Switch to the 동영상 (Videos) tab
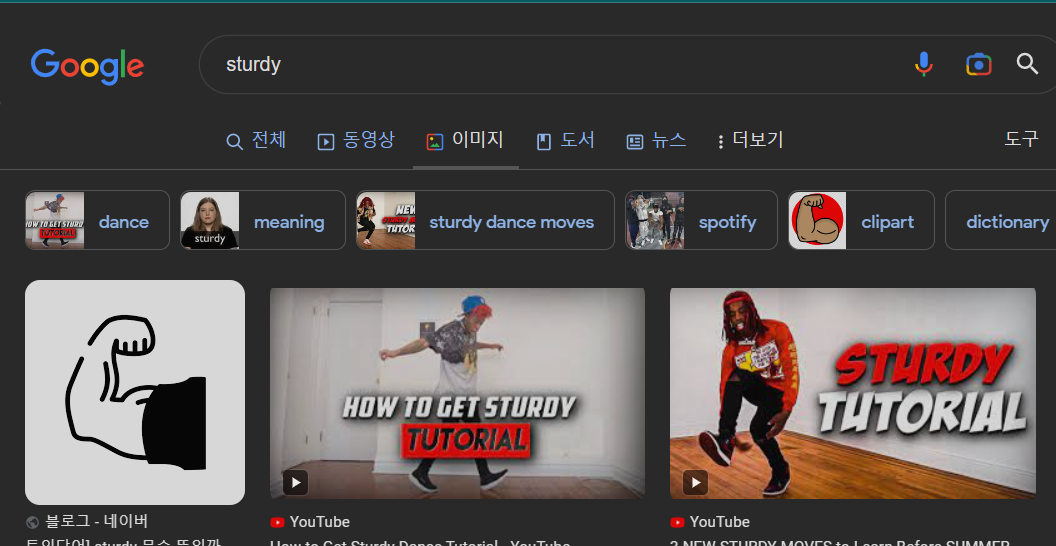Screen dimensions: 1056x546 pyautogui.click(x=356, y=141)
